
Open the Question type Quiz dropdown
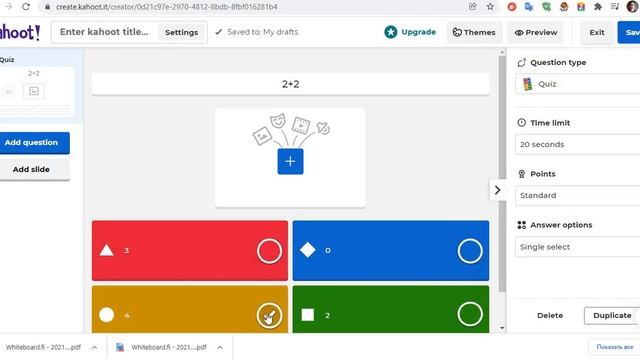tap(578, 84)
